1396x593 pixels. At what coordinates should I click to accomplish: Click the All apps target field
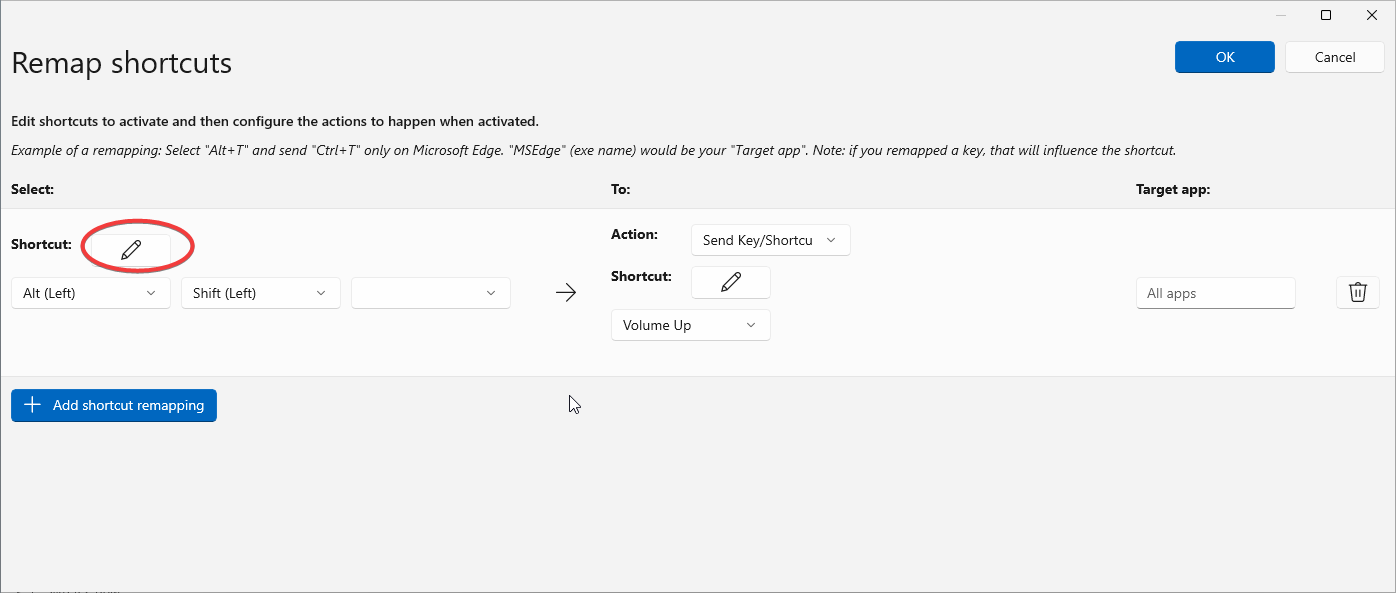click(1216, 293)
